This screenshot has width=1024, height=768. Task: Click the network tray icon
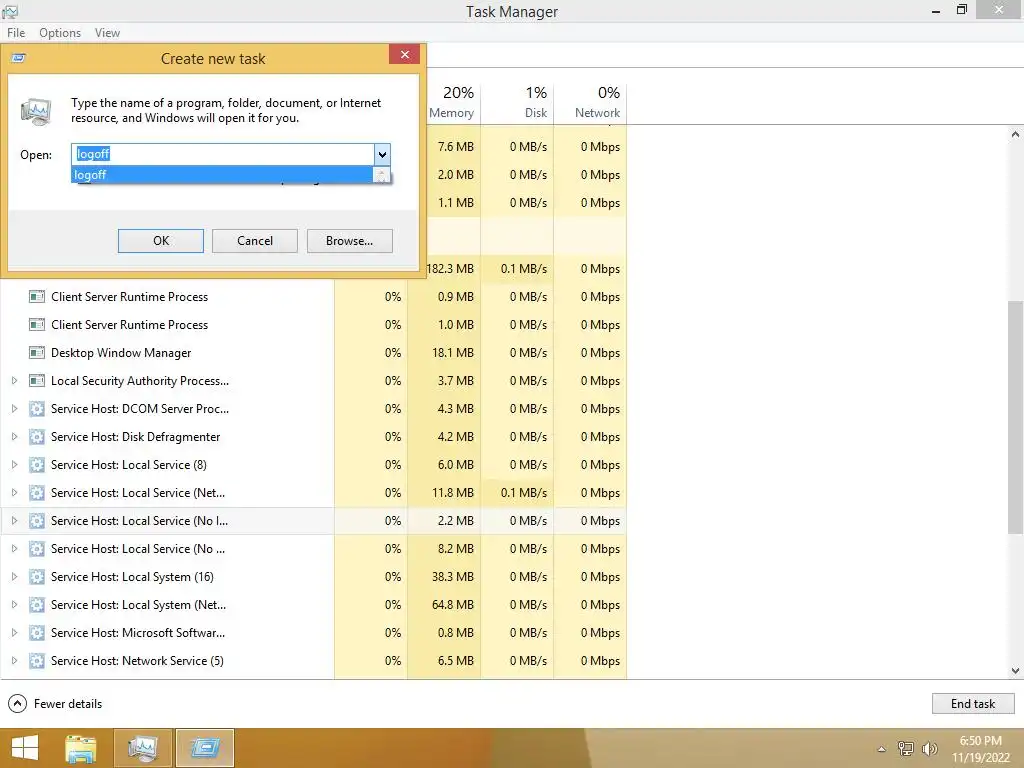(906, 748)
